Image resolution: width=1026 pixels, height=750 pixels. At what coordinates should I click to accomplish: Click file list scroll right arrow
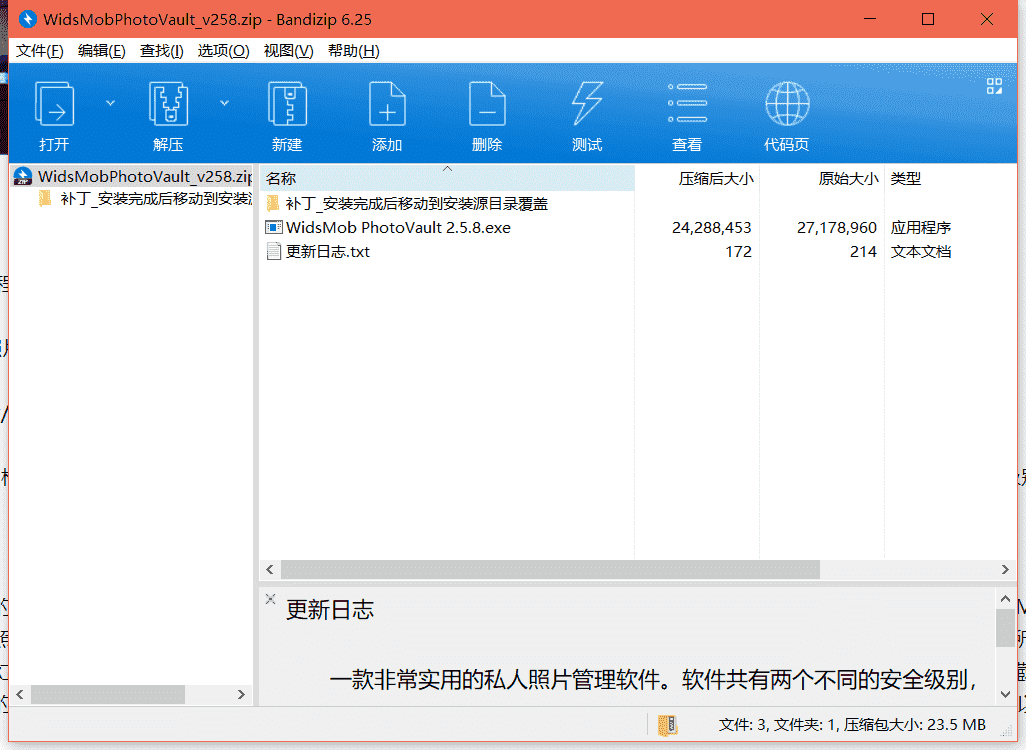click(x=1005, y=570)
